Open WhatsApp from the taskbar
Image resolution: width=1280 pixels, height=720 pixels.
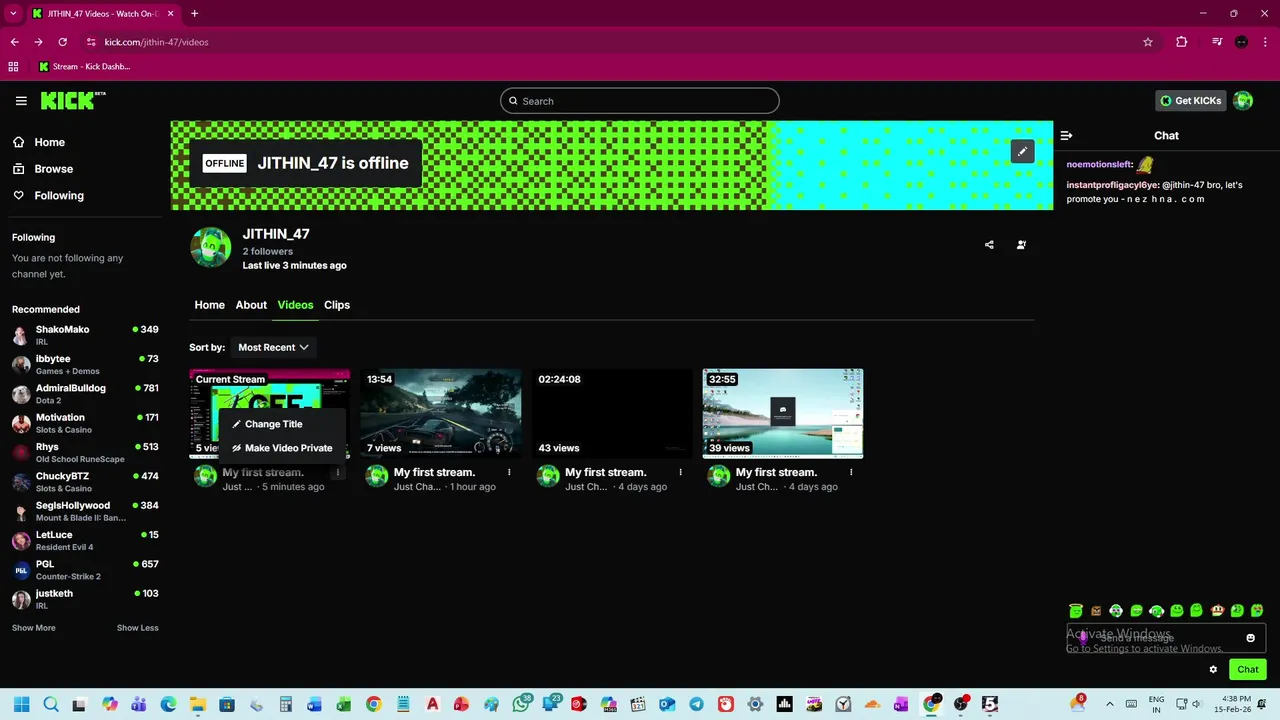click(521, 704)
